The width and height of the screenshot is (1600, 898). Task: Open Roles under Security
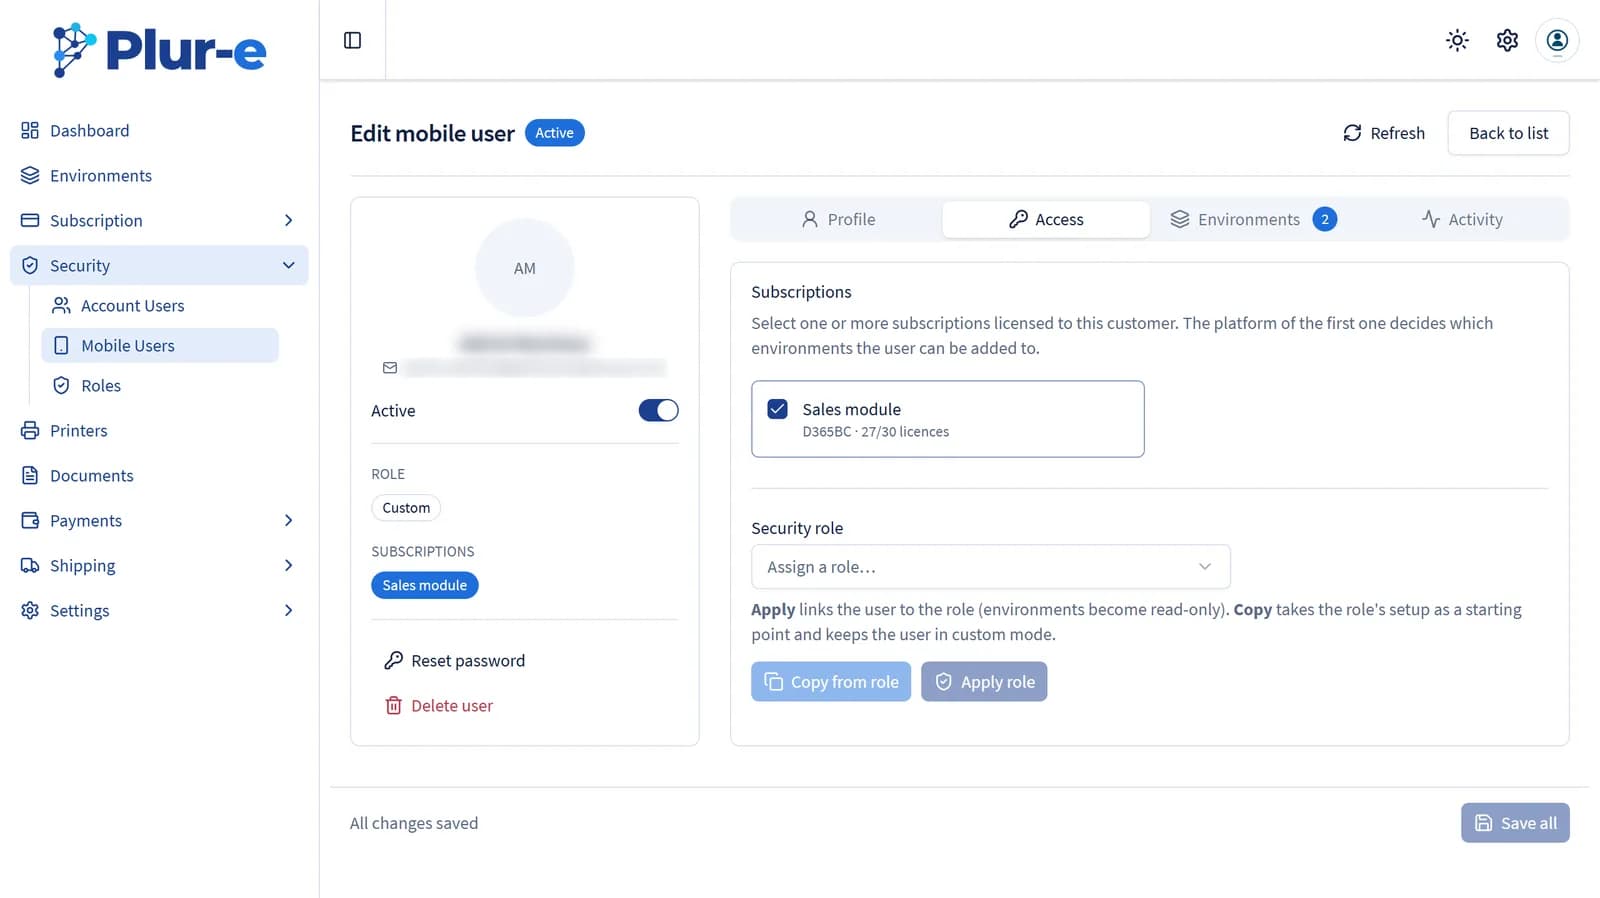[160, 385]
